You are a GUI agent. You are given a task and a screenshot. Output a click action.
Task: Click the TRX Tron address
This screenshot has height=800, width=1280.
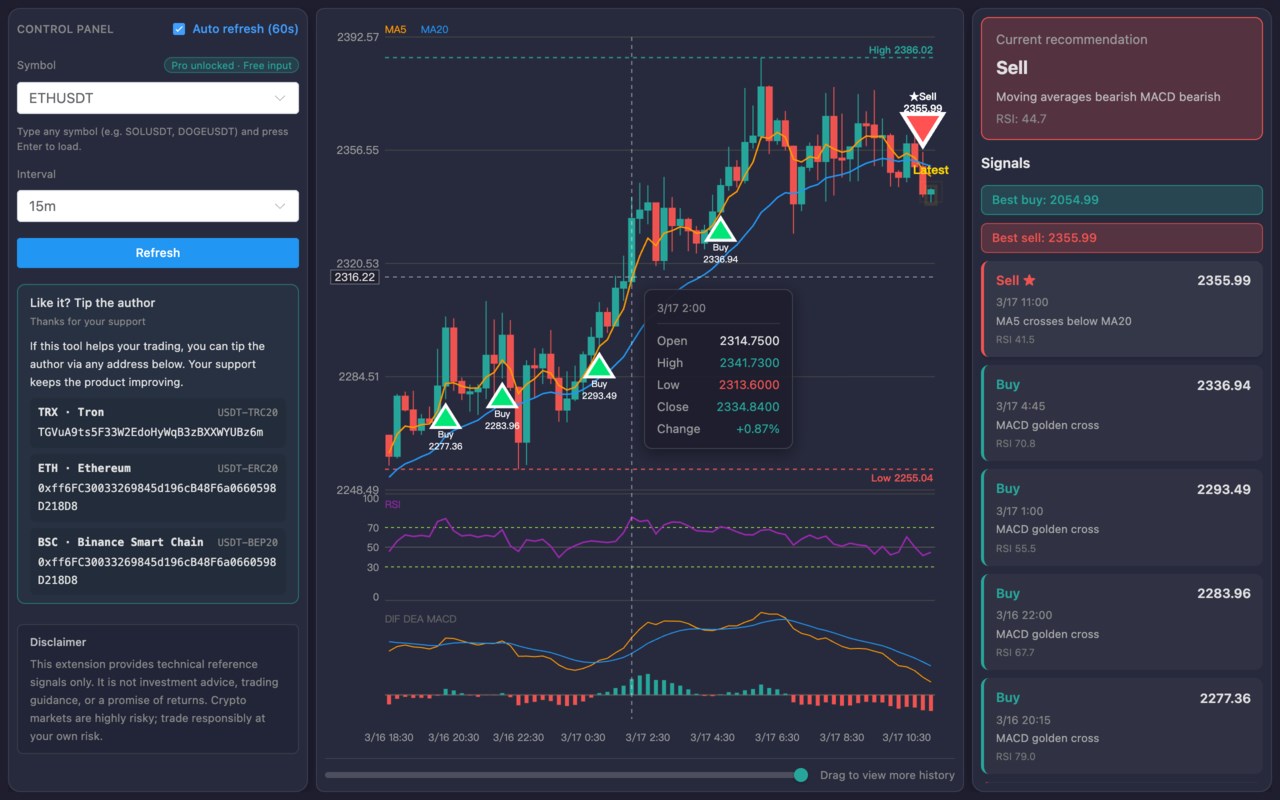click(x=151, y=432)
